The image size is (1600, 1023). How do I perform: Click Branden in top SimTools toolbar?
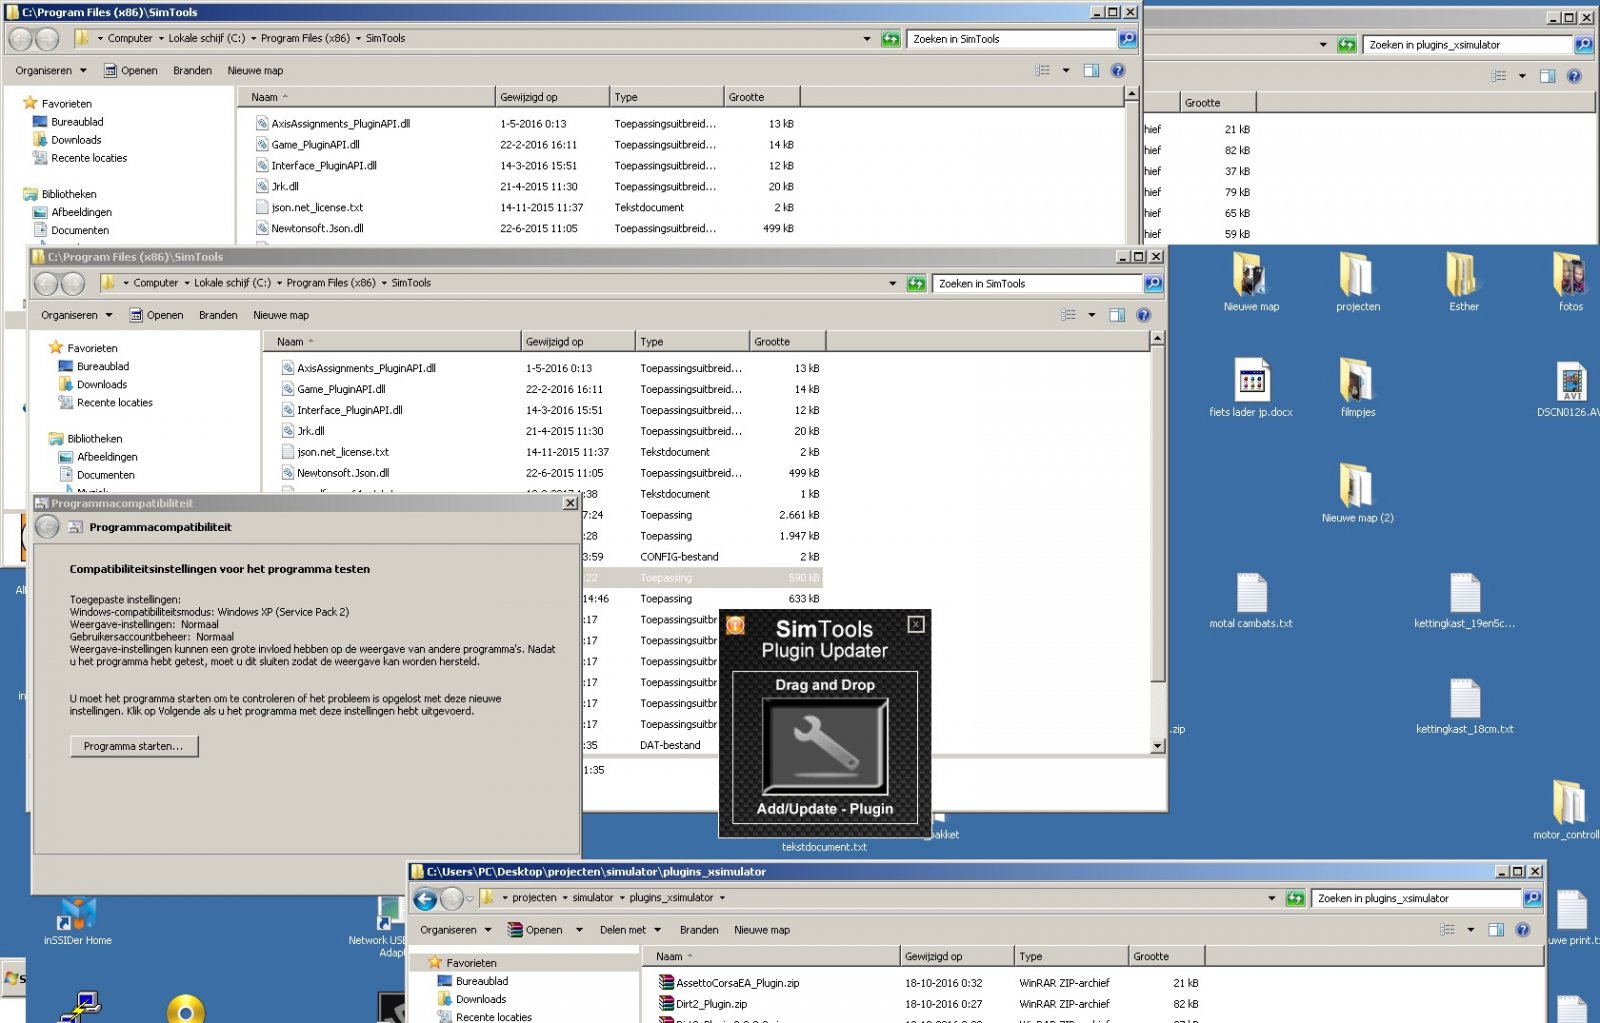pos(192,71)
